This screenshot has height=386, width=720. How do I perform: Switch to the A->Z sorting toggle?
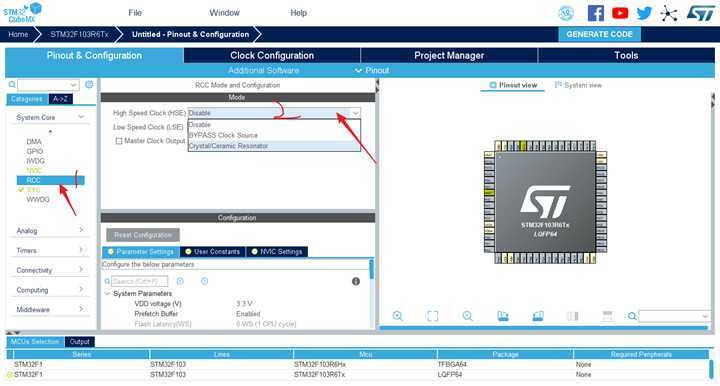(61, 99)
